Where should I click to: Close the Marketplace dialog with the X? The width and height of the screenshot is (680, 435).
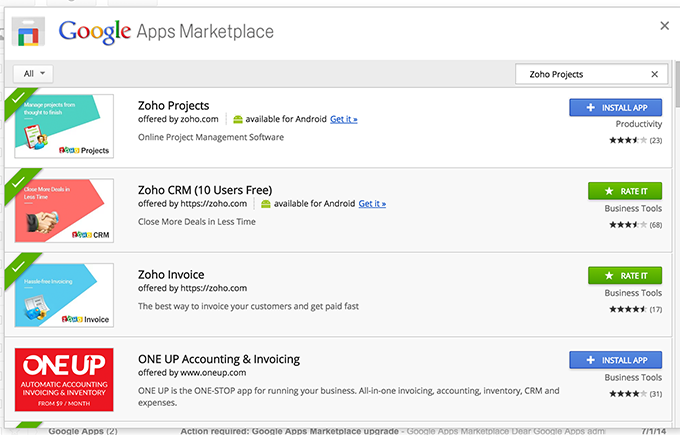tap(665, 25)
